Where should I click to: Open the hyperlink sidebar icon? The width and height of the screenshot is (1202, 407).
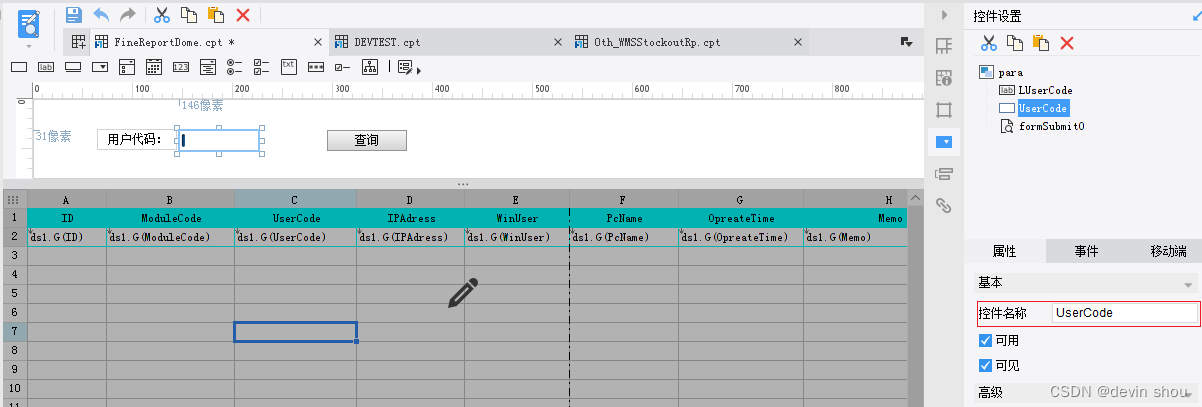click(x=943, y=206)
